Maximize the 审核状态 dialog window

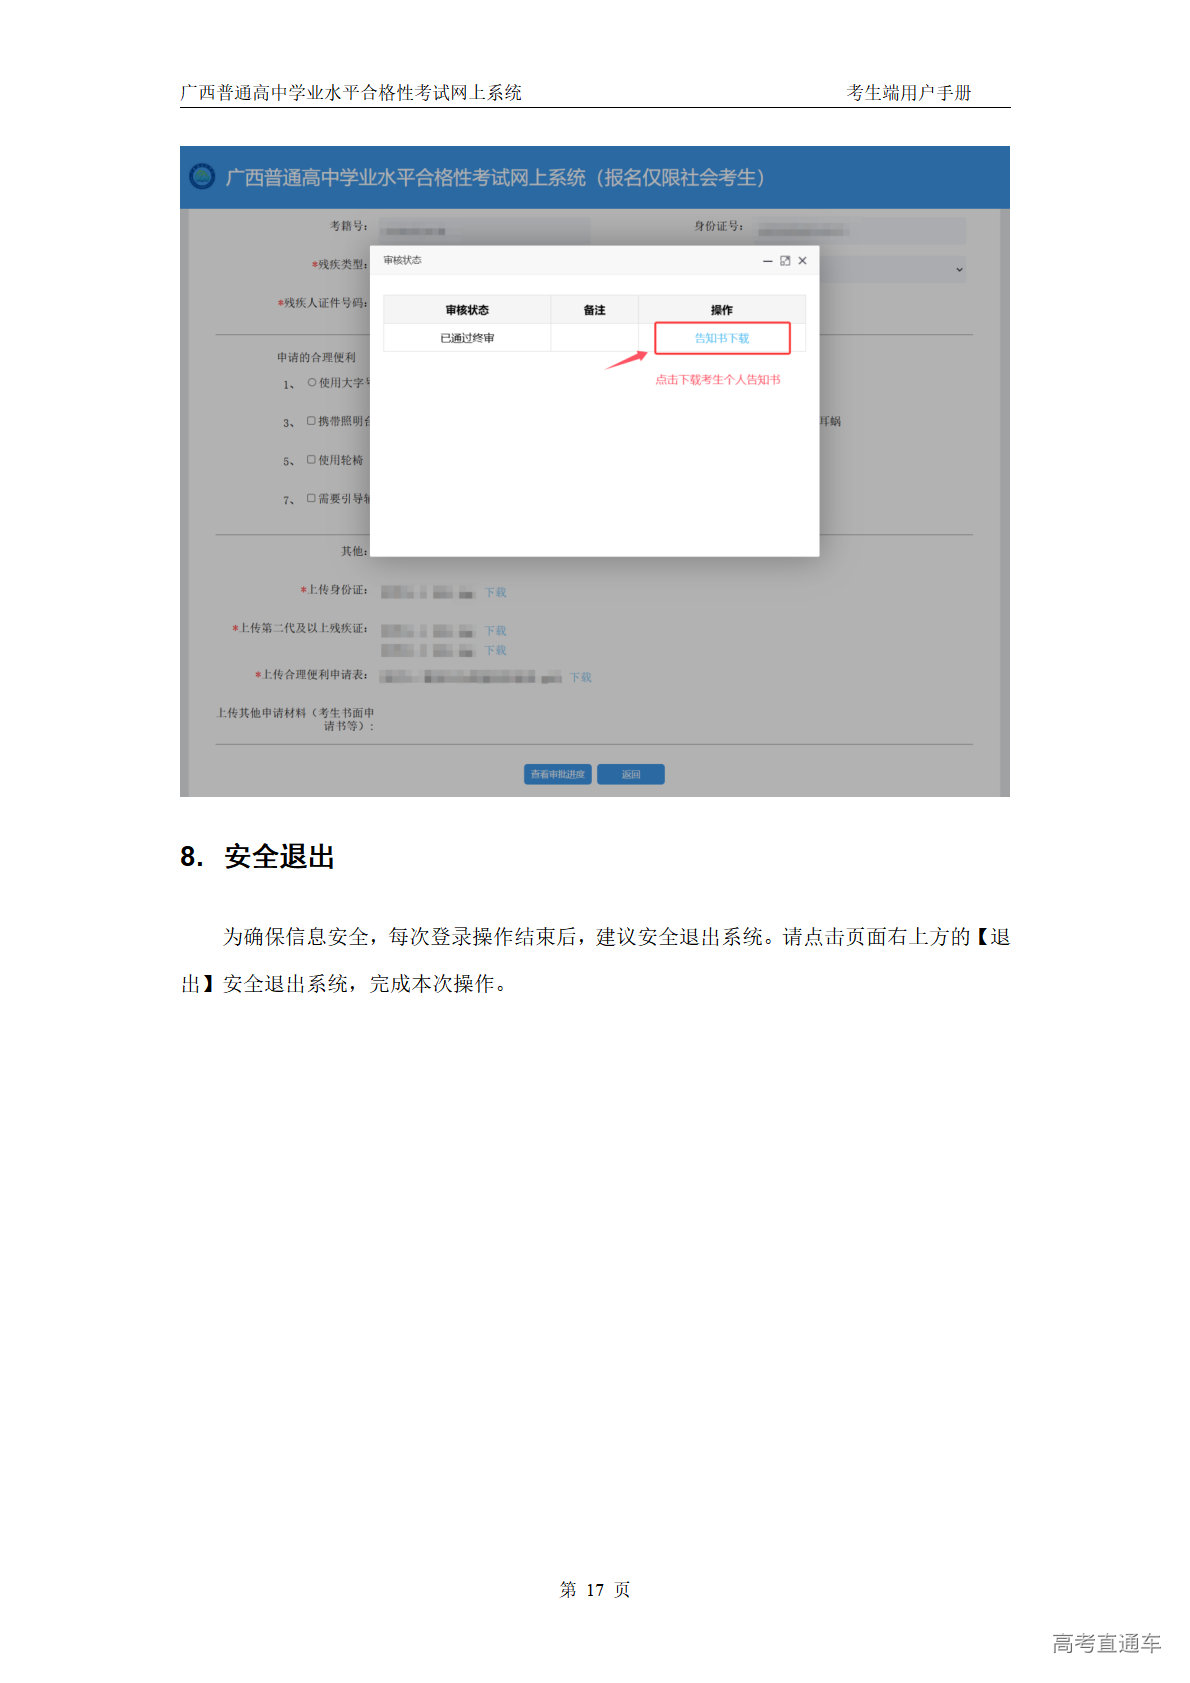click(x=785, y=261)
